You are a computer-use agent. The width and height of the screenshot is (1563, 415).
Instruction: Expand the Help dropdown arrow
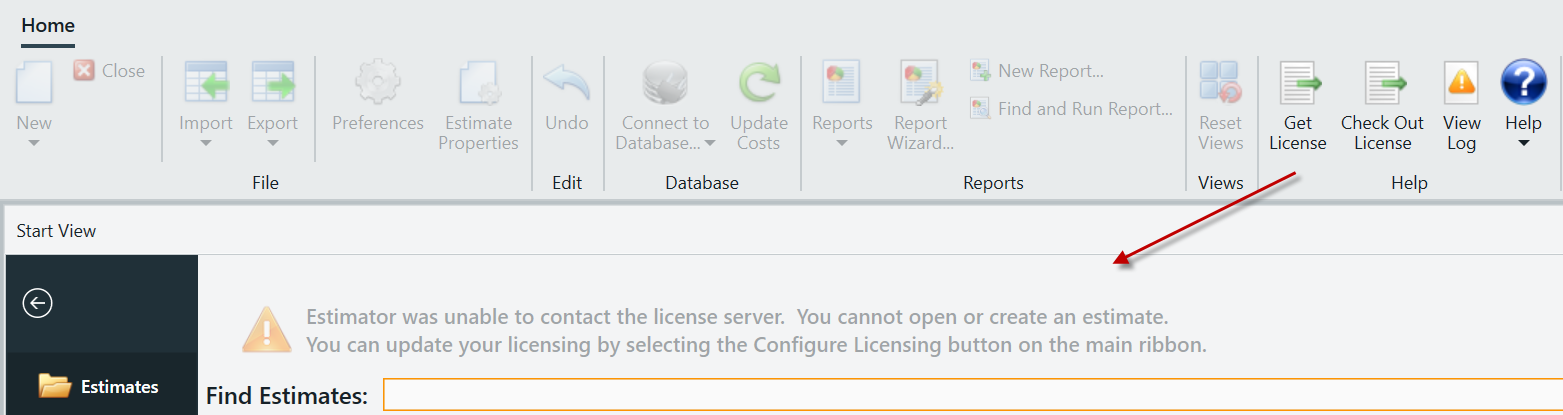1524,143
